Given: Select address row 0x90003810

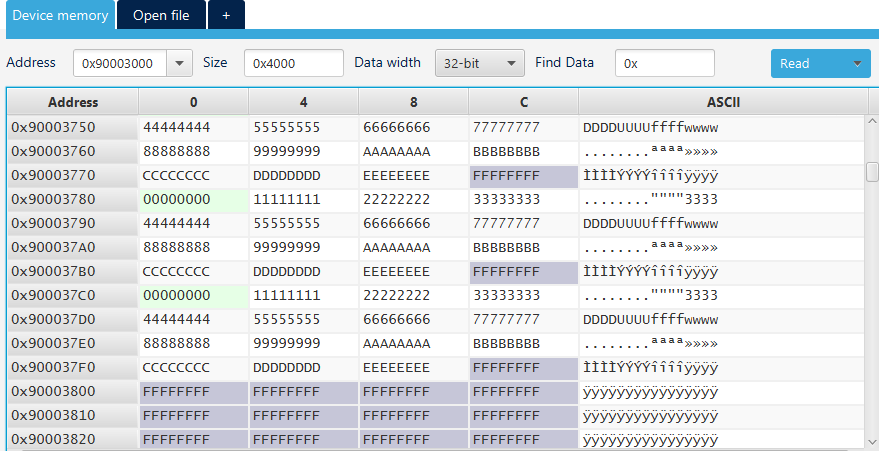Looking at the screenshot, I should (73, 416).
